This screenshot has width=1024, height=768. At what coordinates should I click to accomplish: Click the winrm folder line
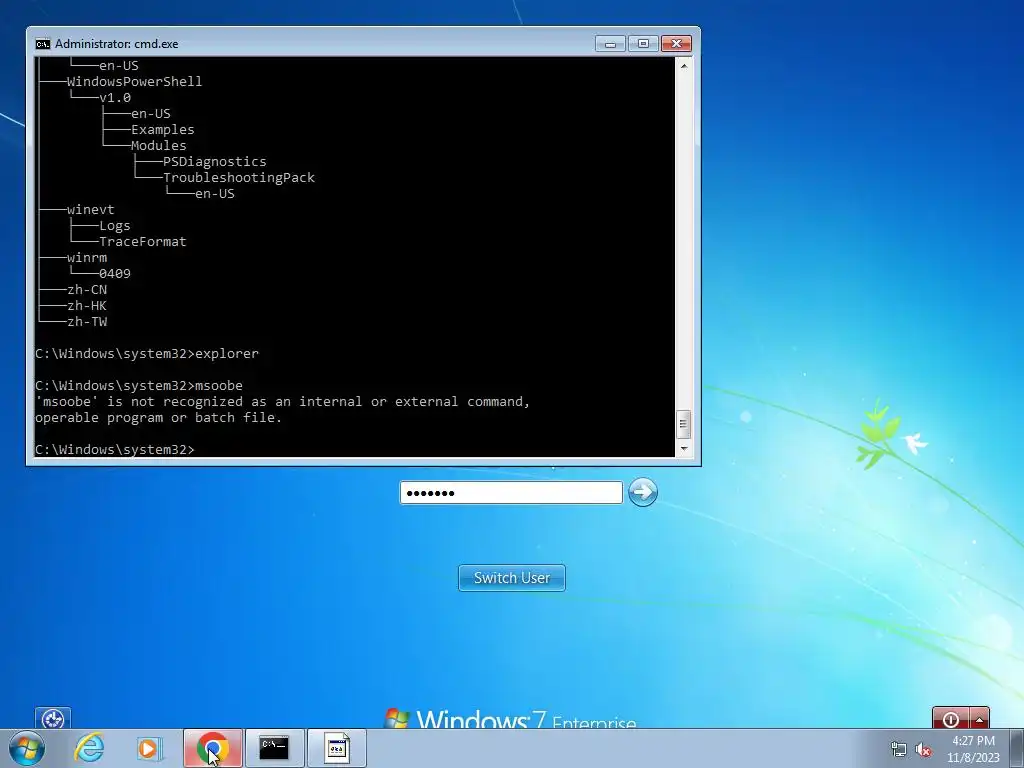point(87,257)
